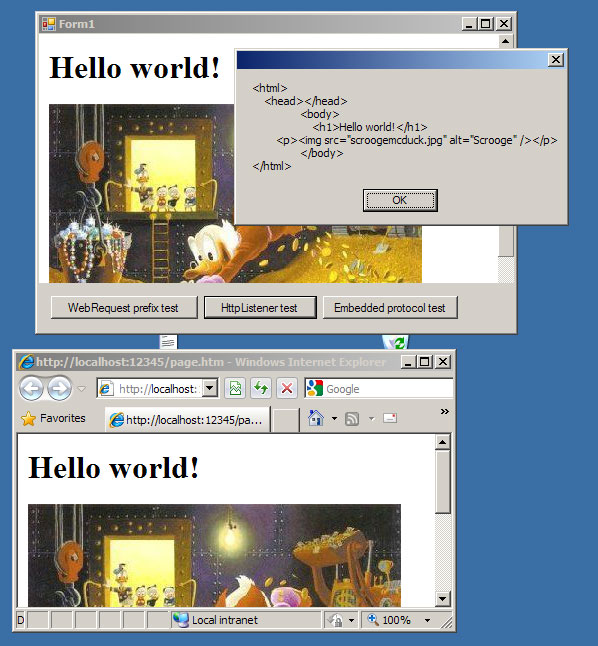The image size is (598, 646).
Task: Click the IE page scrollbar down arrow
Action: (442, 598)
